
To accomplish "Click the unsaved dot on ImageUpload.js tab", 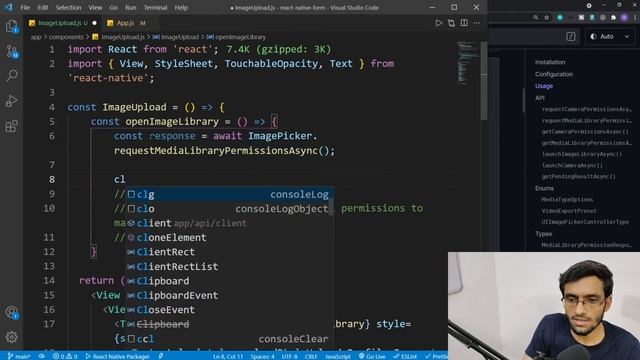I will coord(95,23).
